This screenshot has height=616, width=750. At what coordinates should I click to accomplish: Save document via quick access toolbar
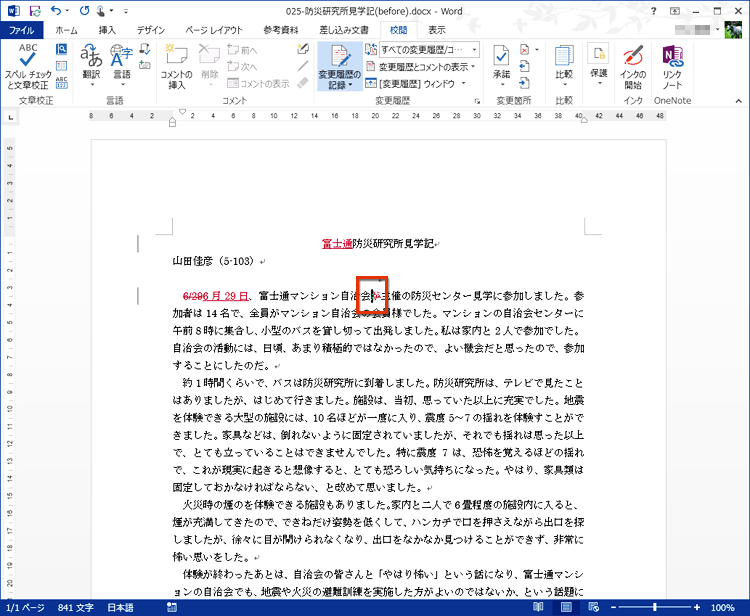click(35, 11)
